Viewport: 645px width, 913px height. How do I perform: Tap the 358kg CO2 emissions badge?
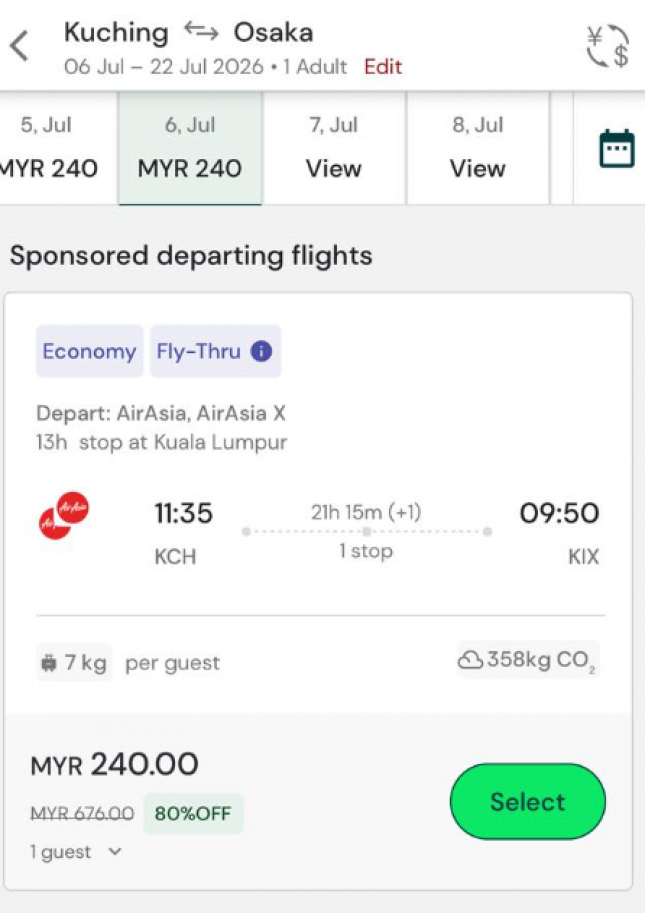(x=528, y=660)
